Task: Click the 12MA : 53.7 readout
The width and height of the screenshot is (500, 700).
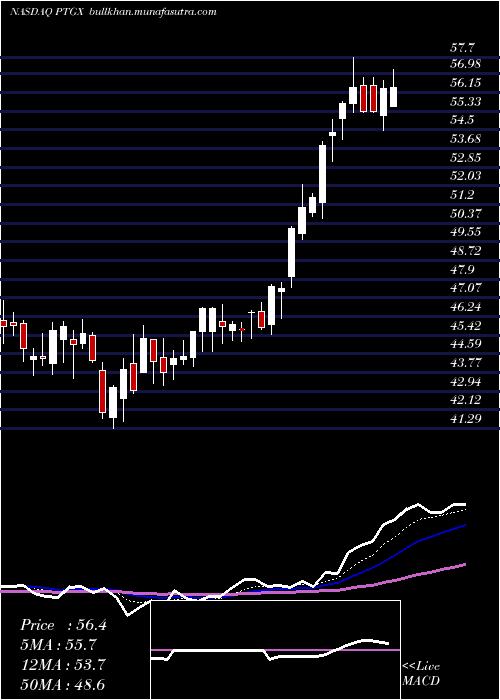Action: [63, 665]
